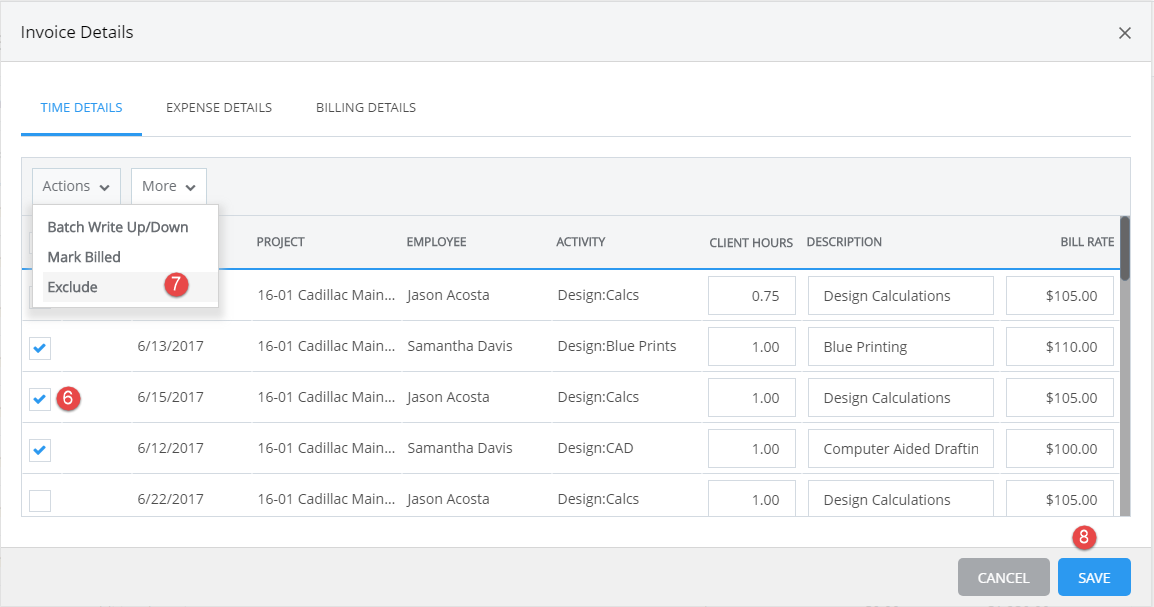Click the SAVE button
Viewport: 1154px width, 607px height.
pyautogui.click(x=1093, y=577)
